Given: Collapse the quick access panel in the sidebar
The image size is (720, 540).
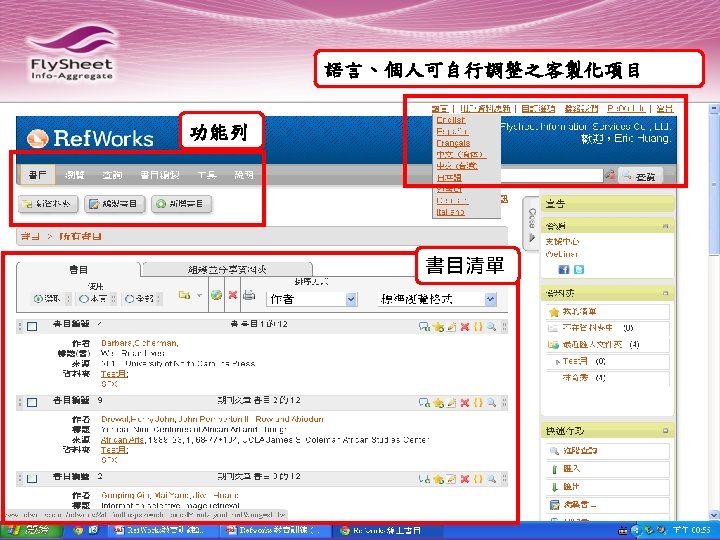Looking at the screenshot, I should (x=665, y=431).
